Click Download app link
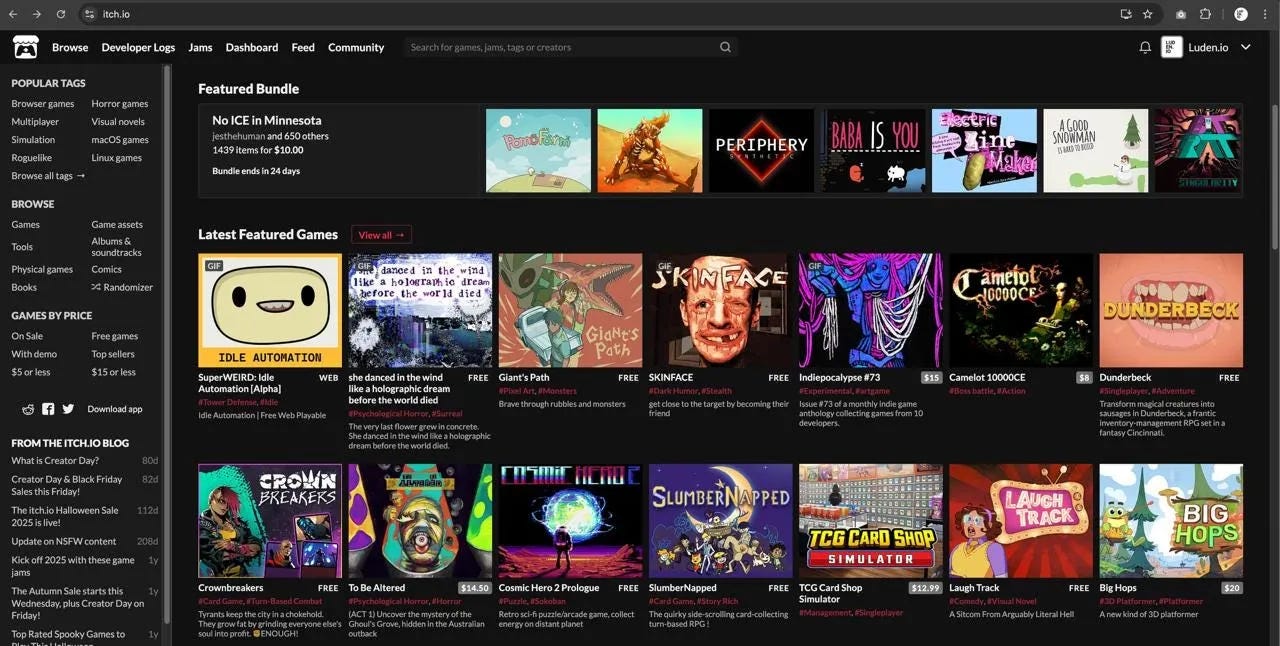Viewport: 1280px width, 646px height. coord(115,409)
